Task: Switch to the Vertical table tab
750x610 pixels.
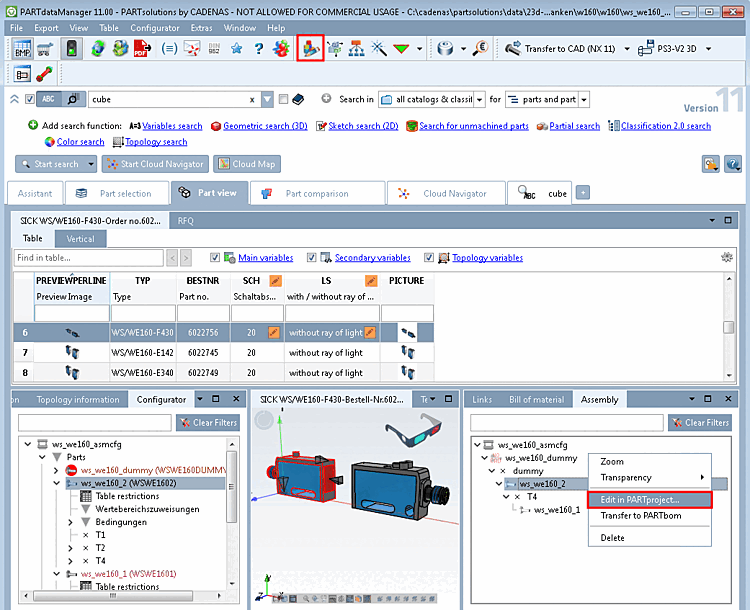Action: click(x=80, y=239)
